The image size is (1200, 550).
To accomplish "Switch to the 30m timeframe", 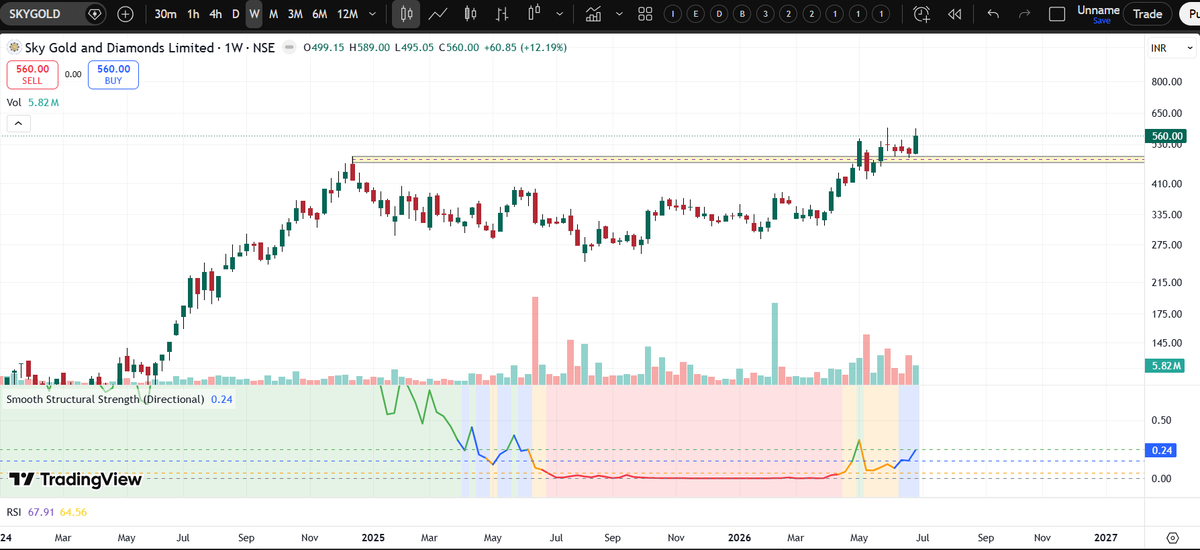I will pos(166,14).
